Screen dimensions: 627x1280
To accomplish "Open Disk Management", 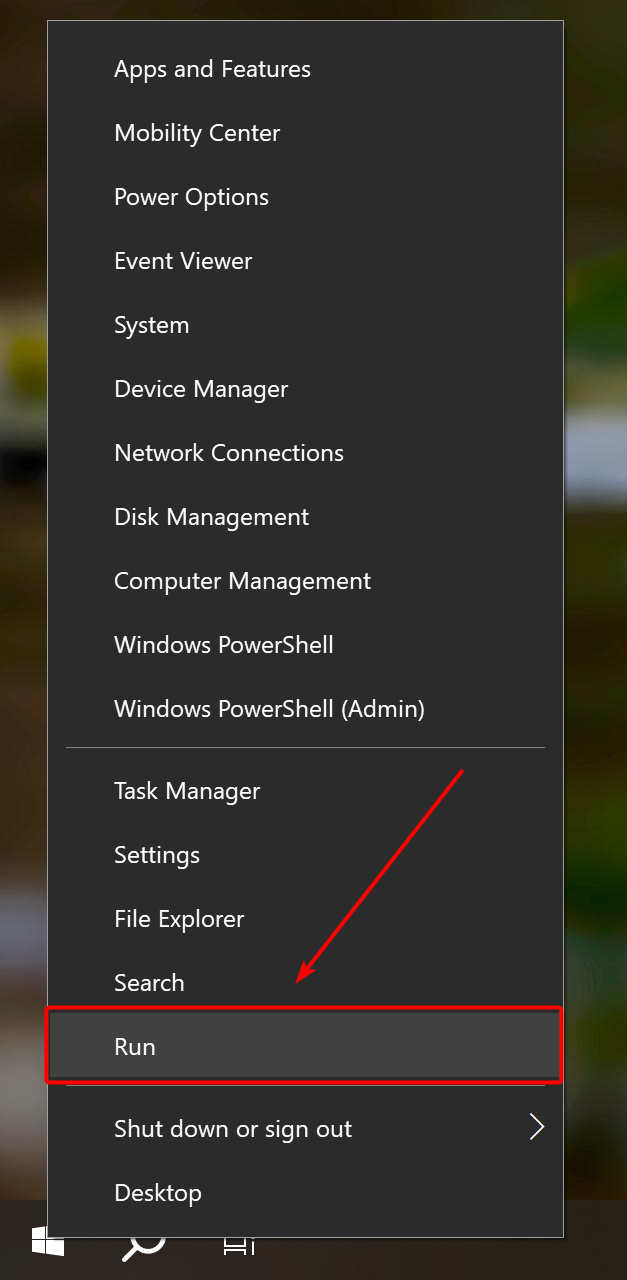I will coord(211,518).
